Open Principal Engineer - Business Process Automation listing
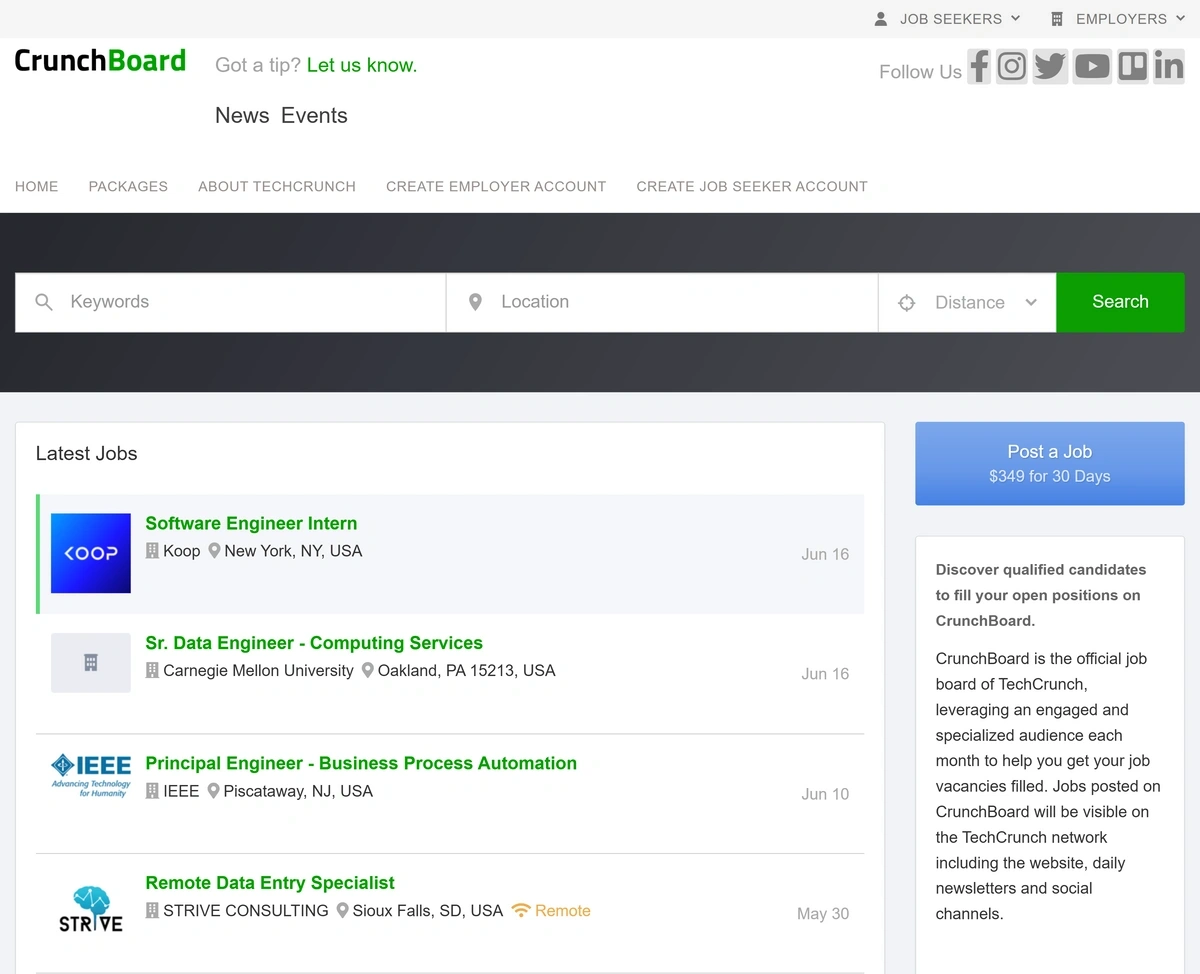Screen dimensions: 1200x974 [x=361, y=763]
